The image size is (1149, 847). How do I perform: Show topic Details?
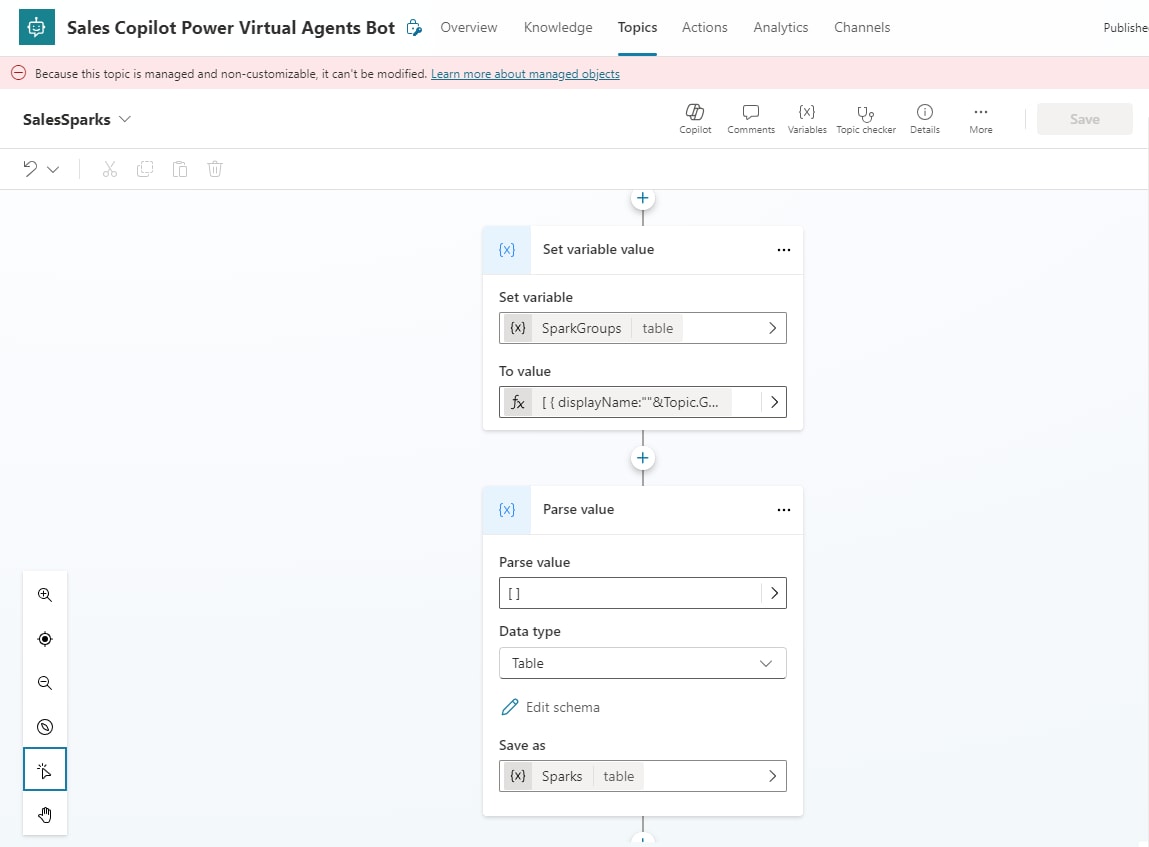pos(924,118)
